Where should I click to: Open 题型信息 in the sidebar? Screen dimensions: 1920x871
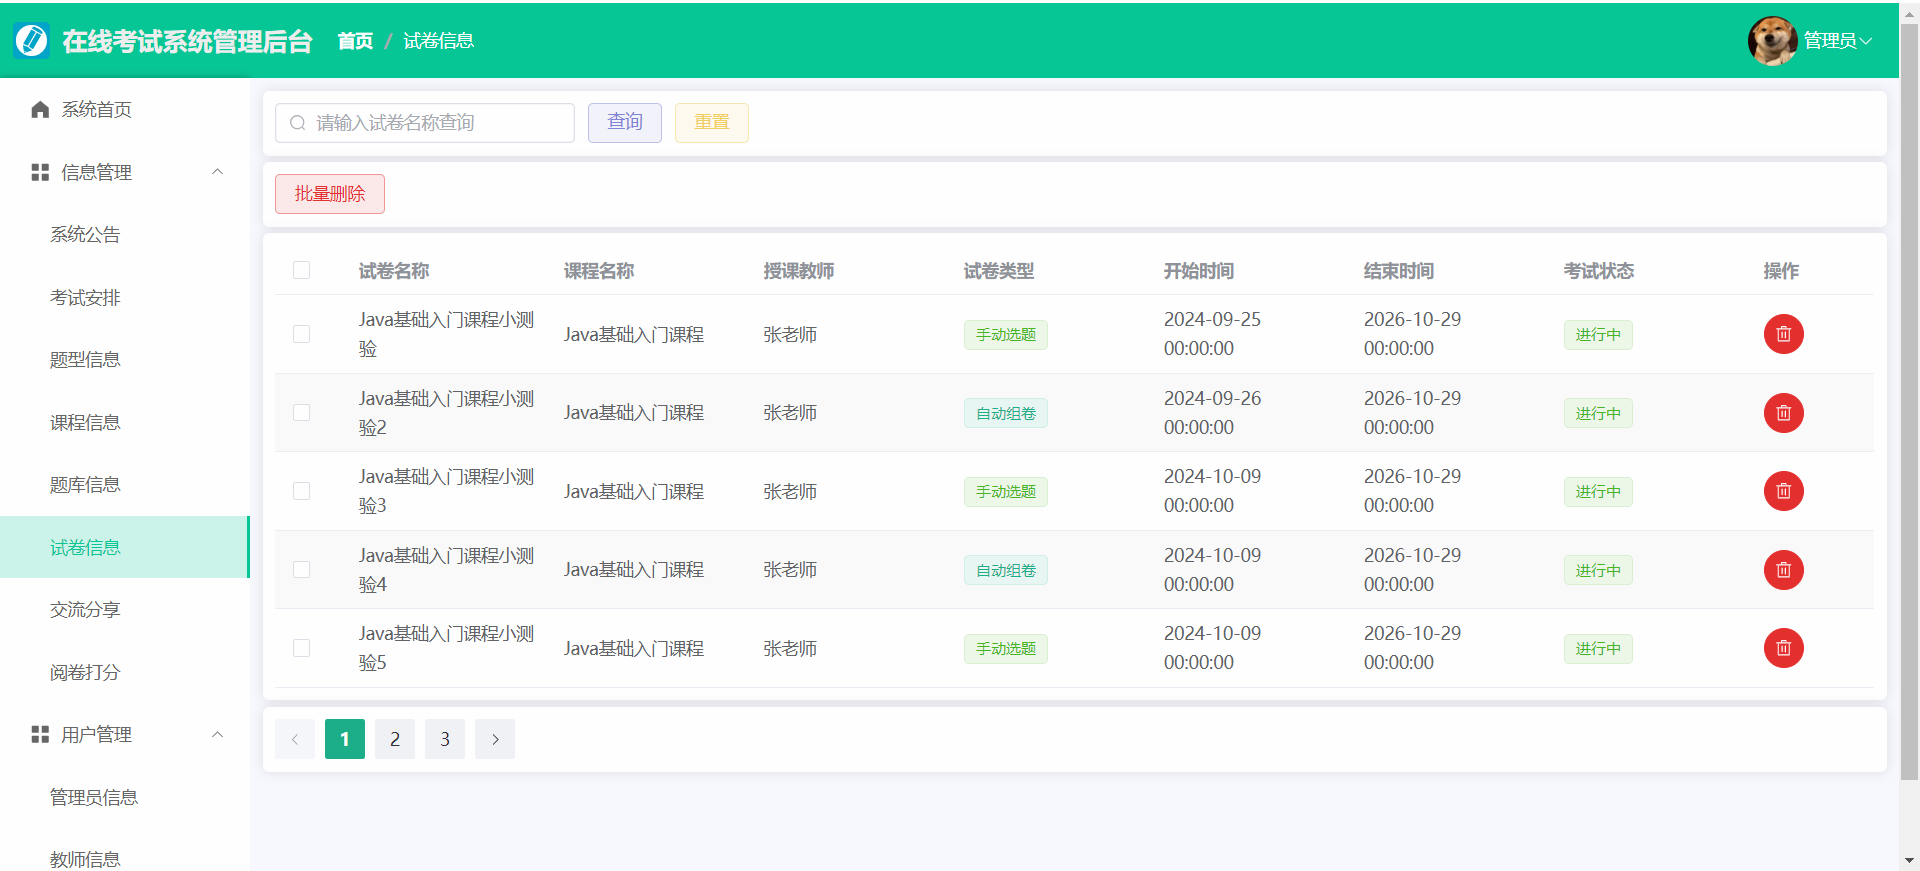coord(124,359)
